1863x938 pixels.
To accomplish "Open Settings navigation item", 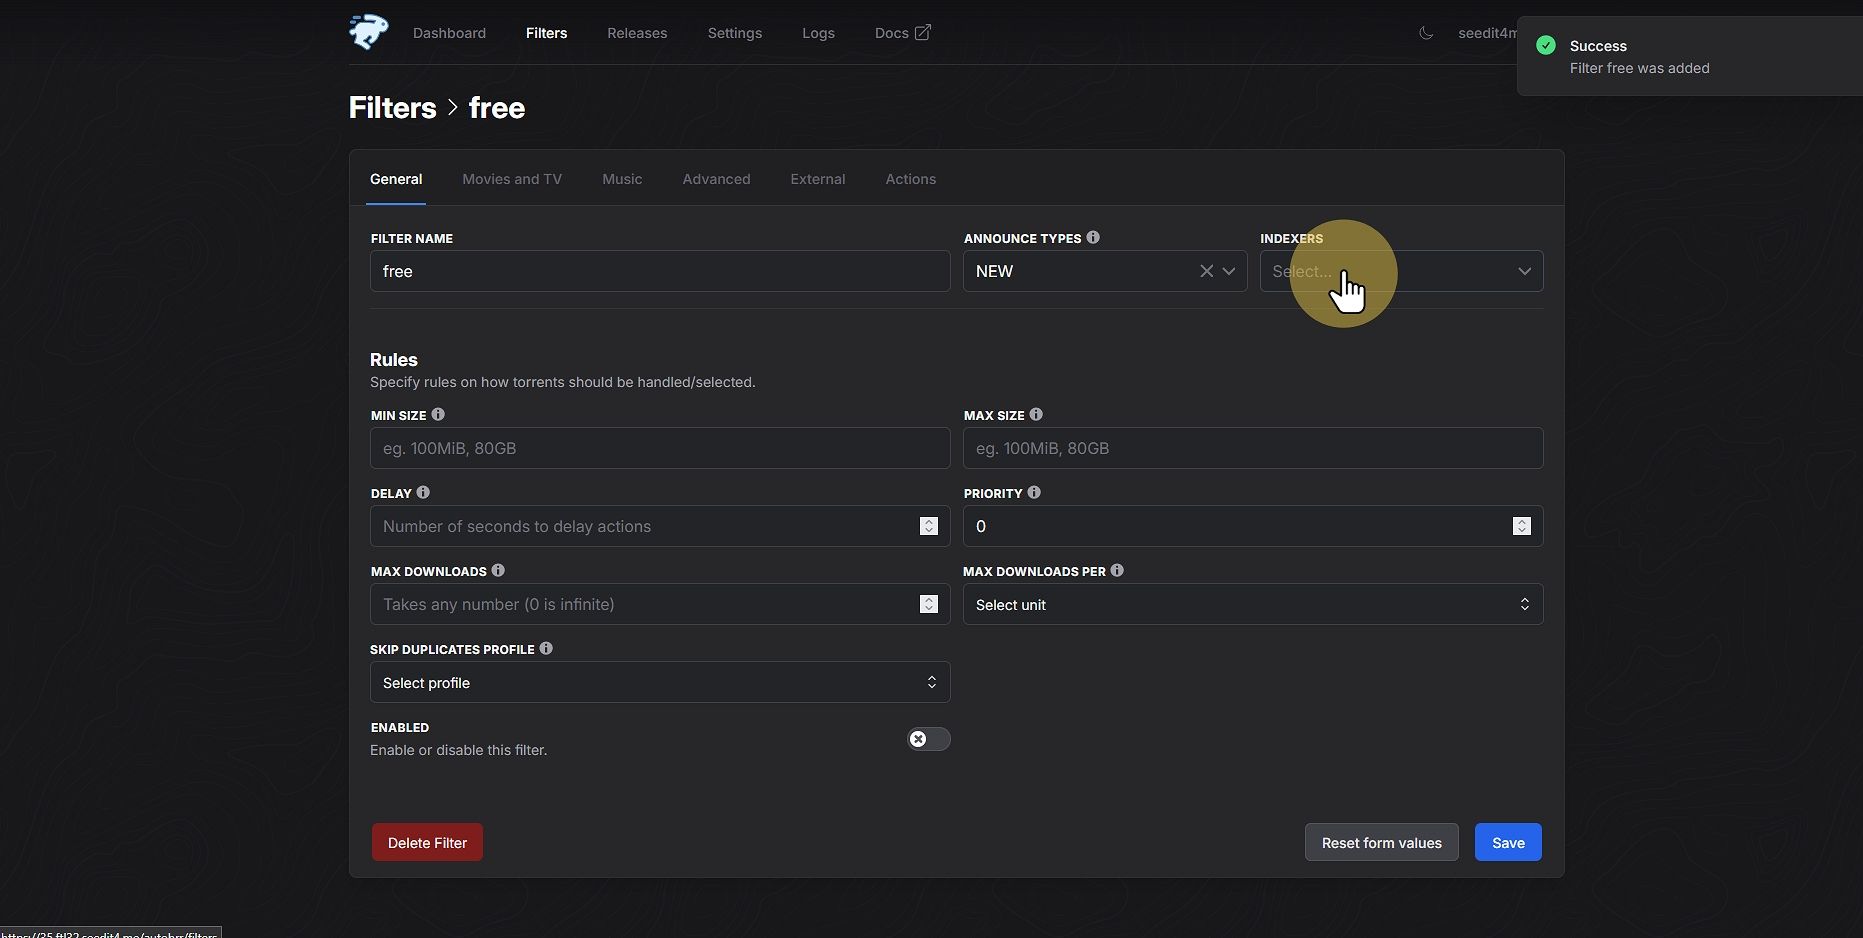I will [735, 33].
